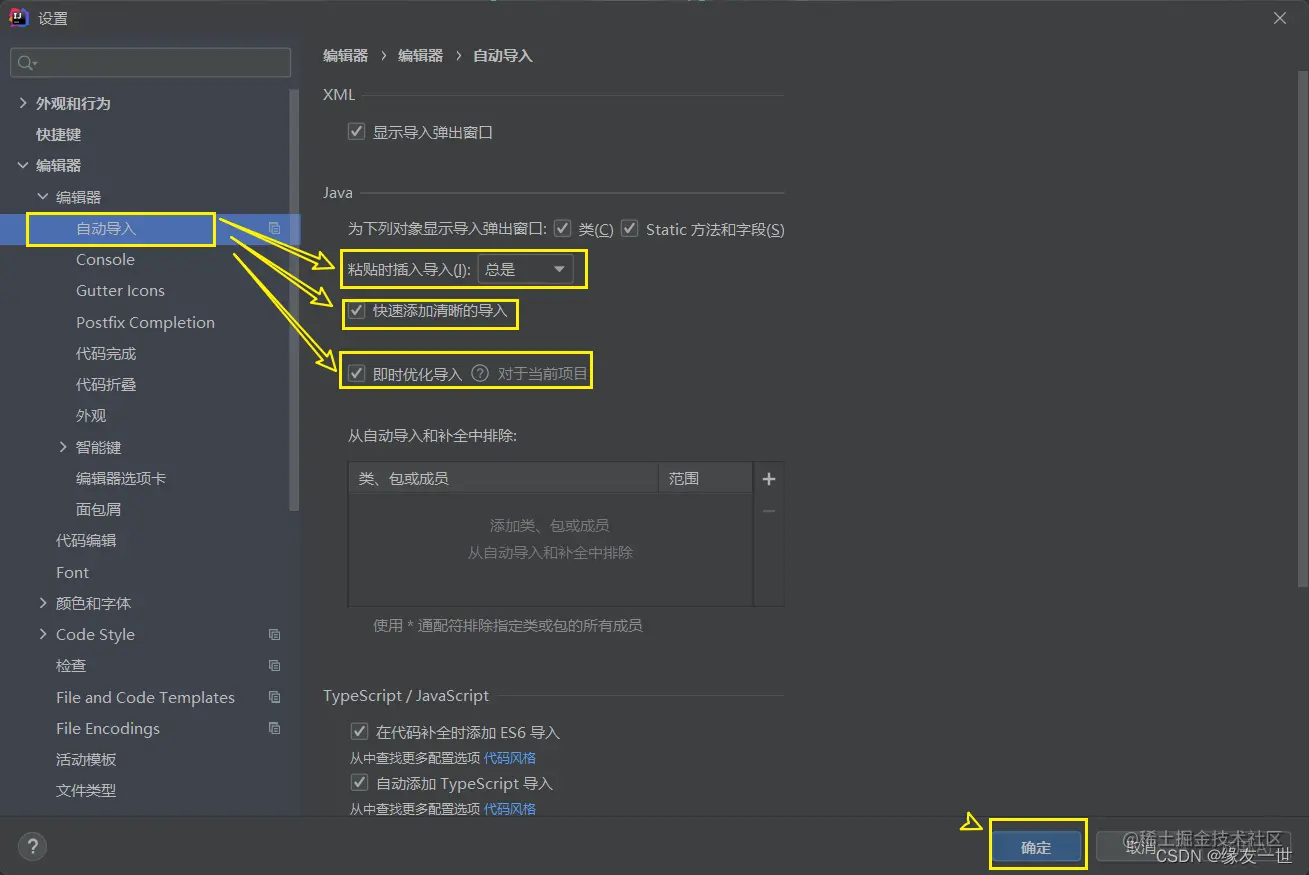Click the settings tree scrollbar

coord(294,300)
